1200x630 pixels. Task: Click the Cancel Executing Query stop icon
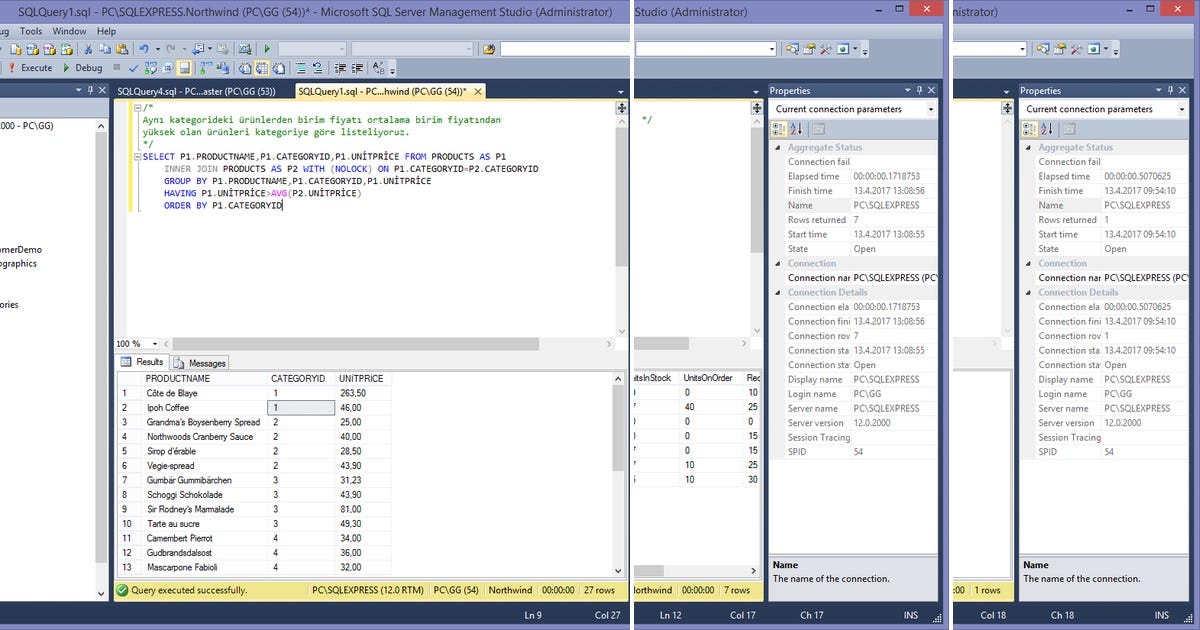(117, 68)
